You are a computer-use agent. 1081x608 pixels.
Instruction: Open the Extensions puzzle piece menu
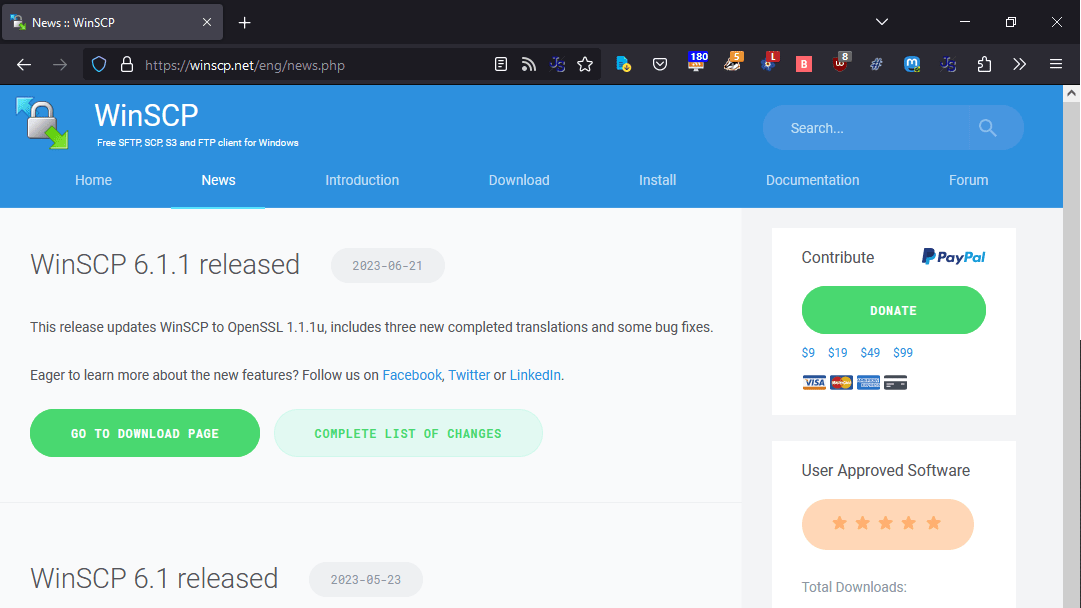click(984, 64)
